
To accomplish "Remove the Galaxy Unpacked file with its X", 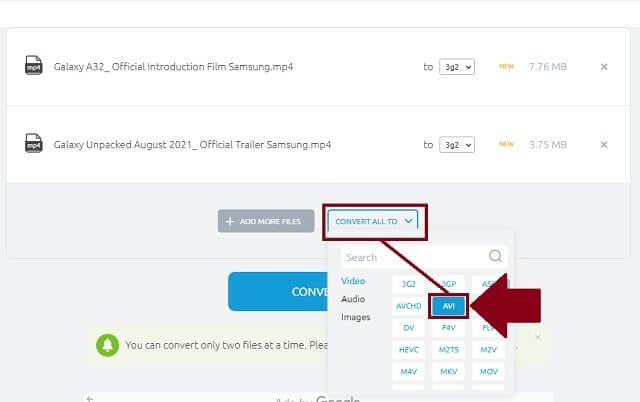I will 604,144.
